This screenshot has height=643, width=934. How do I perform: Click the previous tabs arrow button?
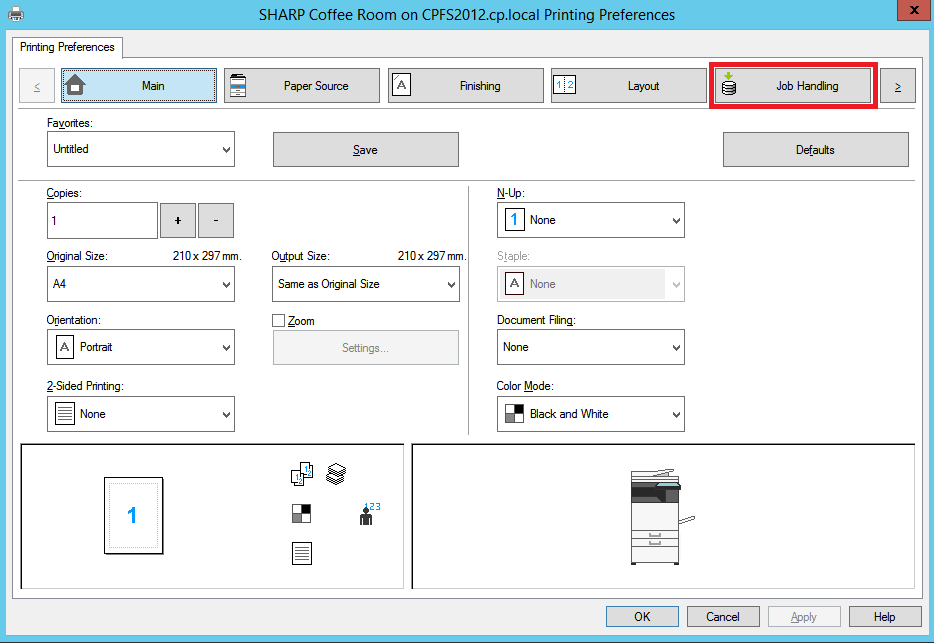pos(37,86)
